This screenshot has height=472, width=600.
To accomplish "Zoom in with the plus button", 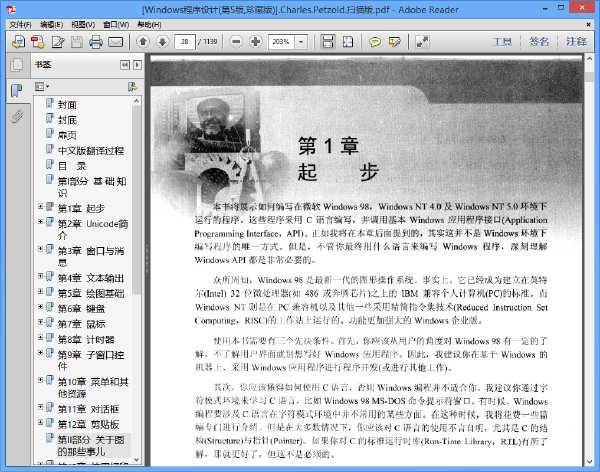I will tap(256, 41).
